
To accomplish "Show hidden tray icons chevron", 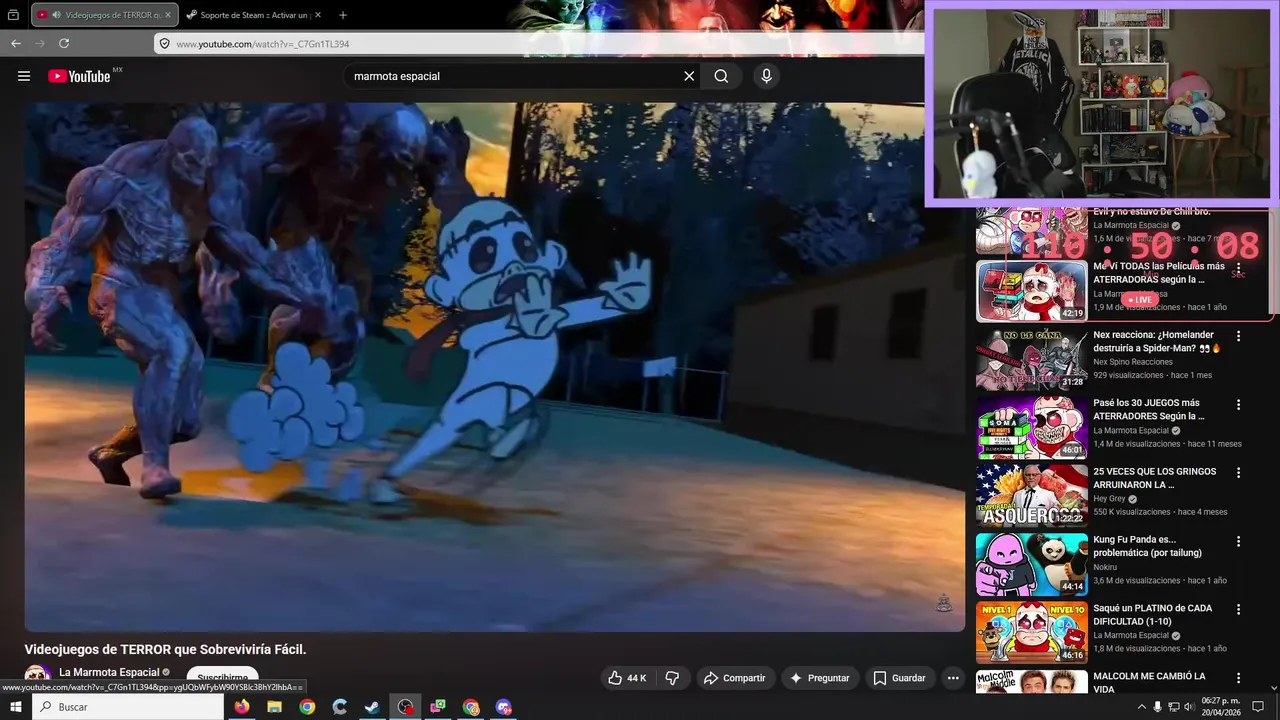I will coord(1142,707).
